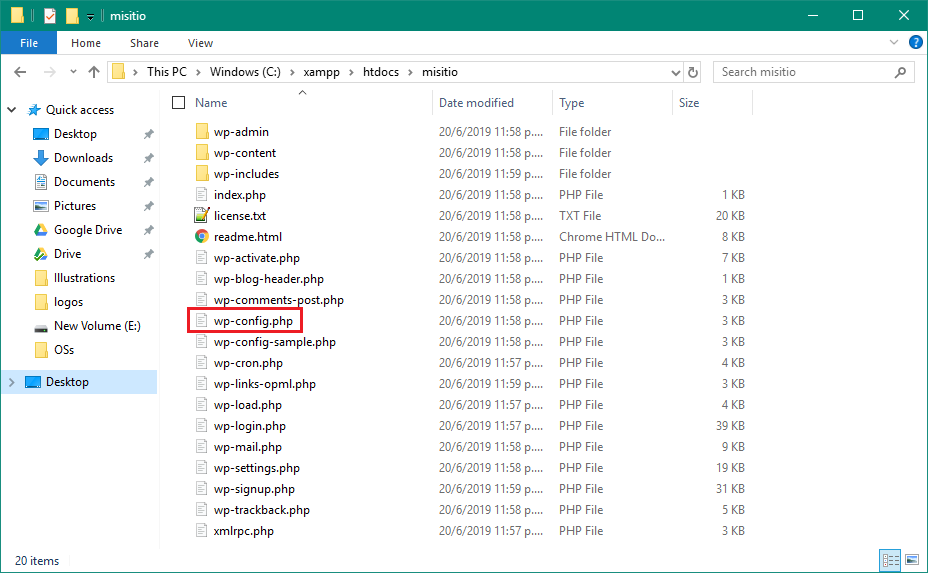Open the OSs folder in the sidebar
This screenshot has width=928, height=573.
(x=63, y=350)
